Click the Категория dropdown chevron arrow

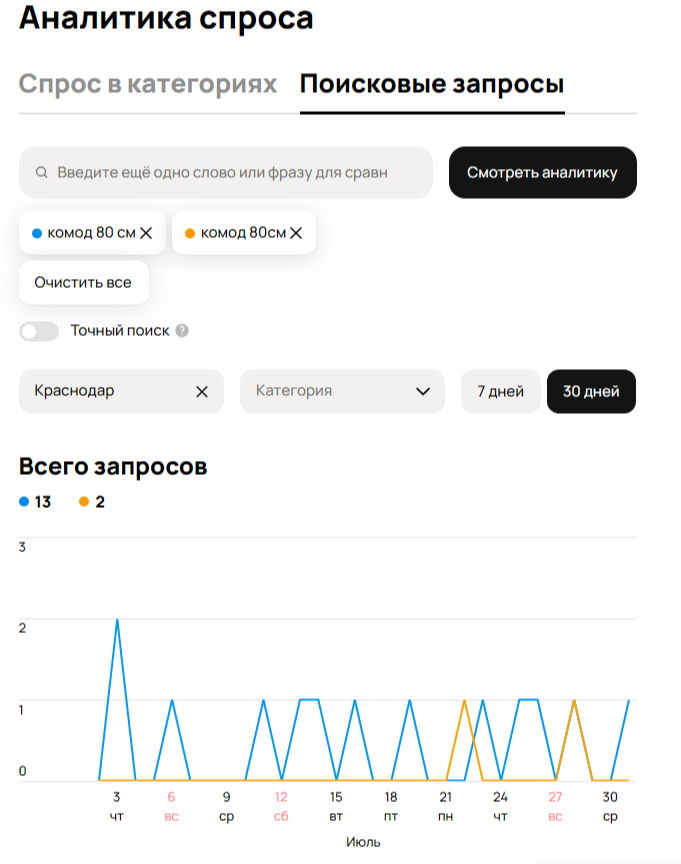[423, 391]
